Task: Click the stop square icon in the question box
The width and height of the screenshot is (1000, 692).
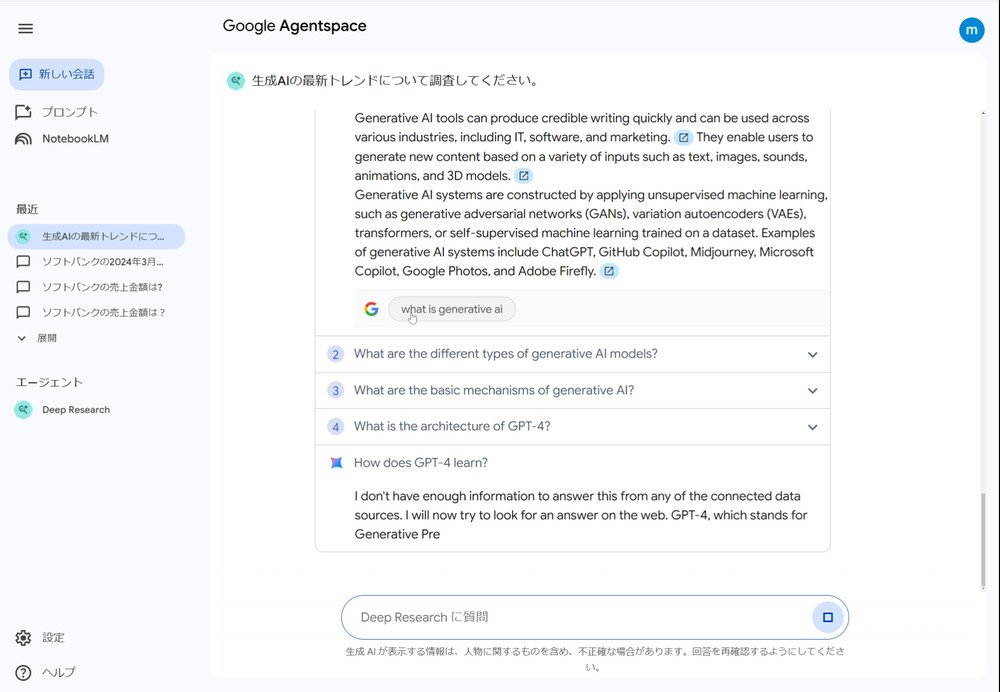Action: click(x=827, y=617)
